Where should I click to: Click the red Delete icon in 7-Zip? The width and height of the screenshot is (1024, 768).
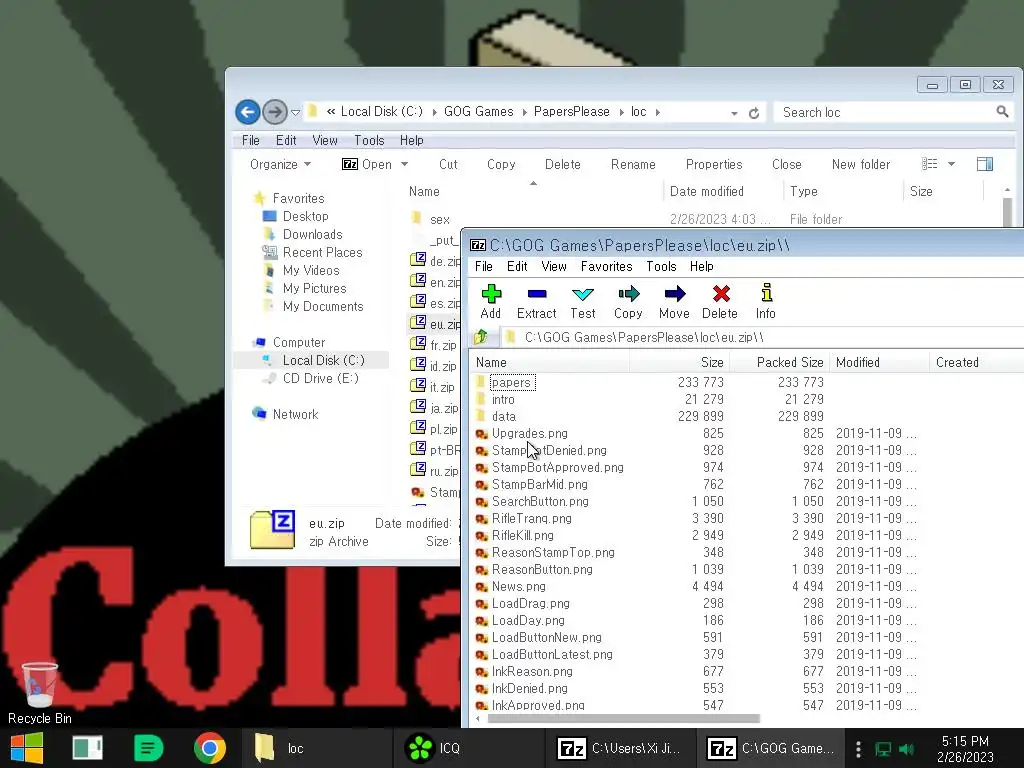720,294
